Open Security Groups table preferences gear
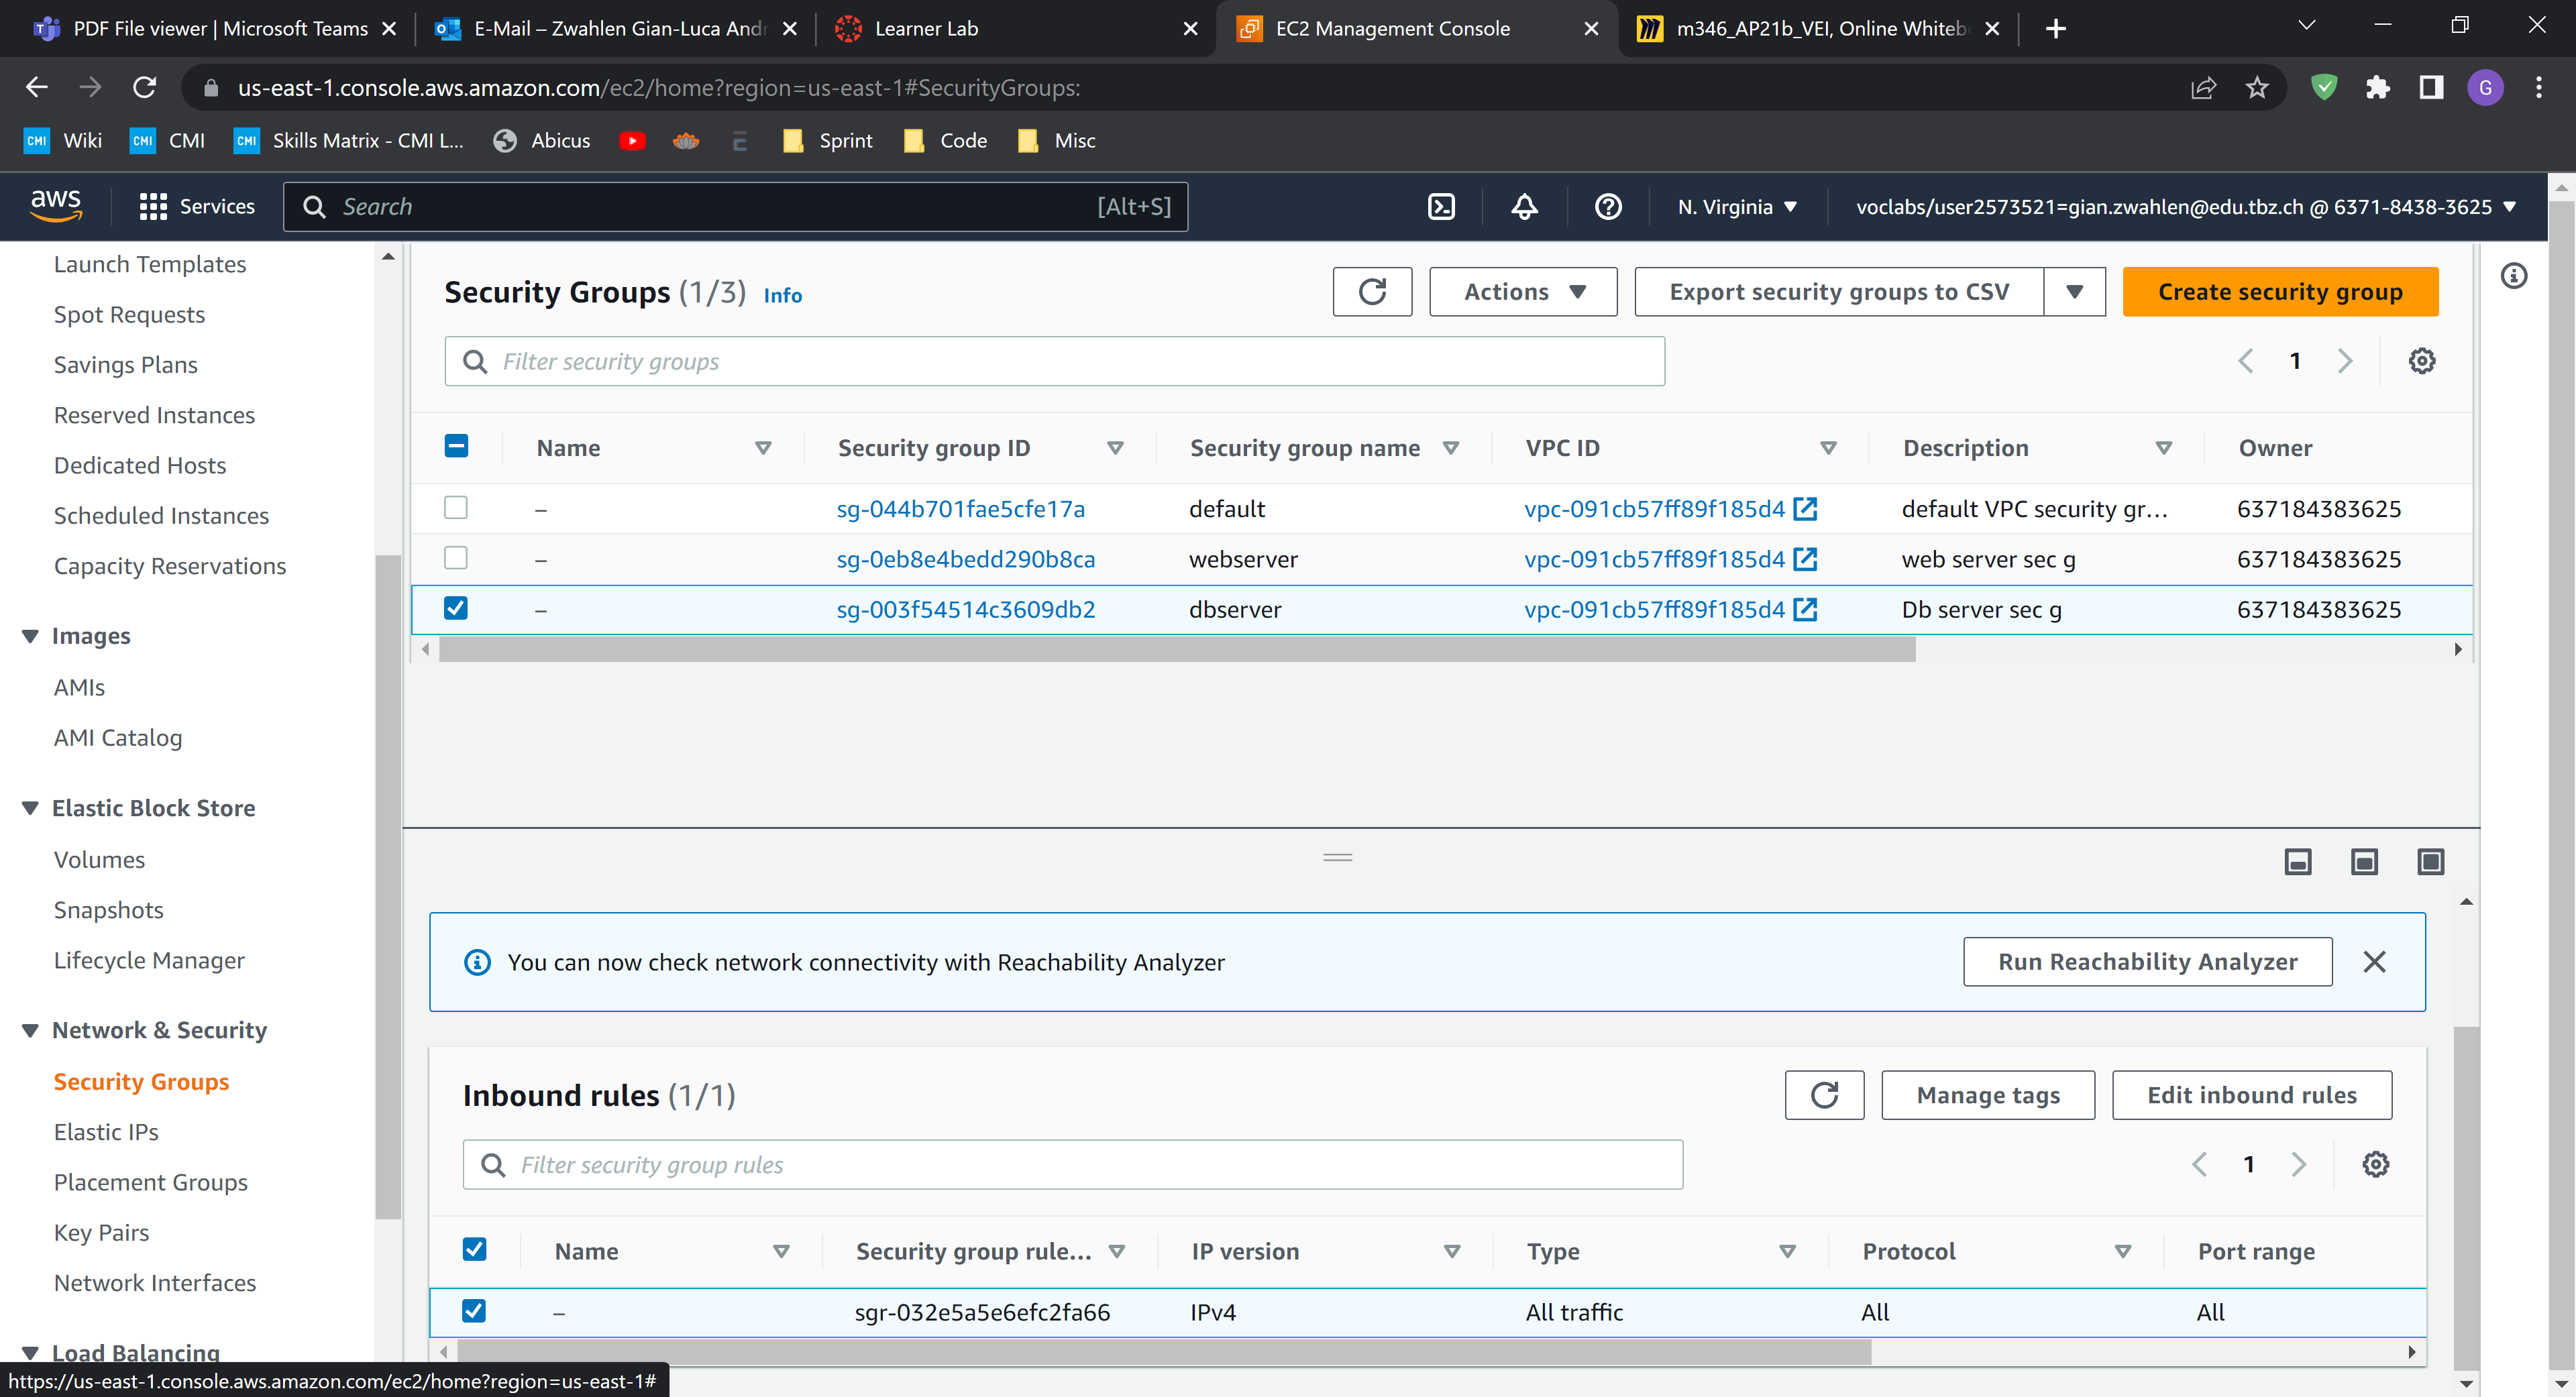Viewport: 2576px width, 1397px height. tap(2421, 361)
